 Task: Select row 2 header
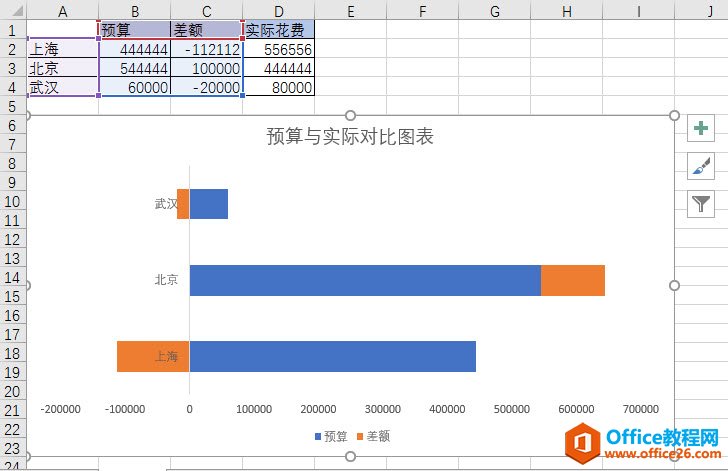click(x=12, y=49)
